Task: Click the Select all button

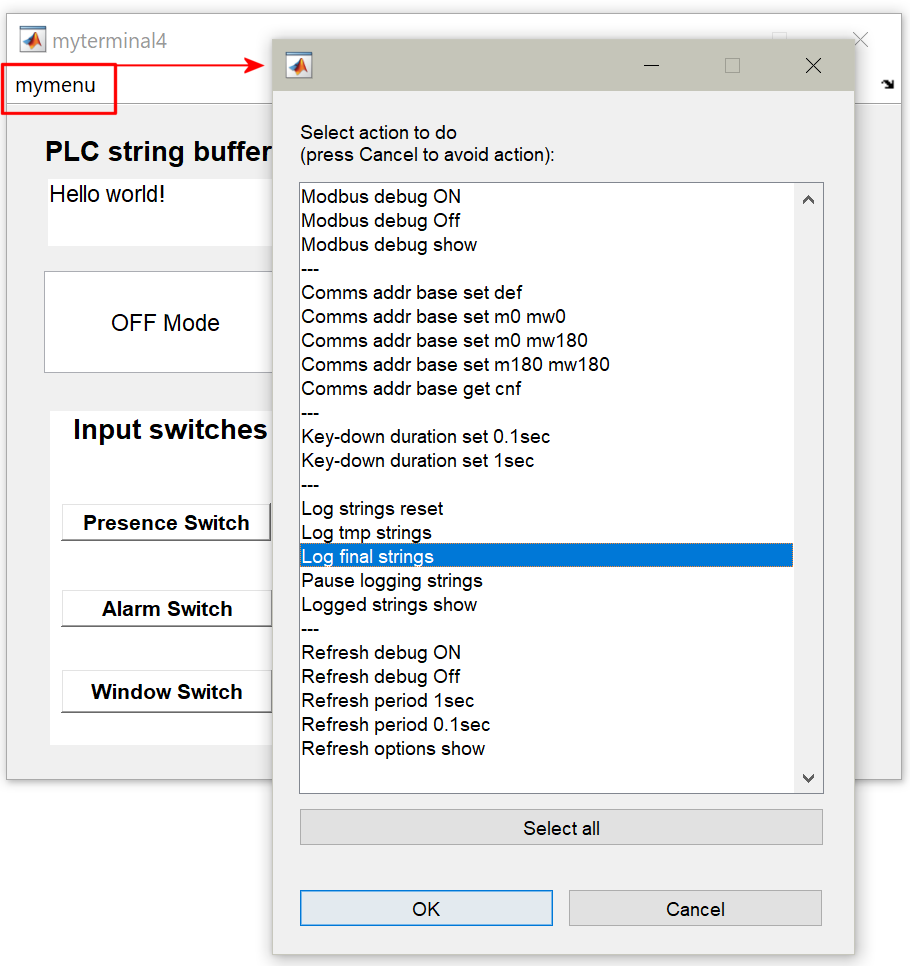Action: coord(561,828)
